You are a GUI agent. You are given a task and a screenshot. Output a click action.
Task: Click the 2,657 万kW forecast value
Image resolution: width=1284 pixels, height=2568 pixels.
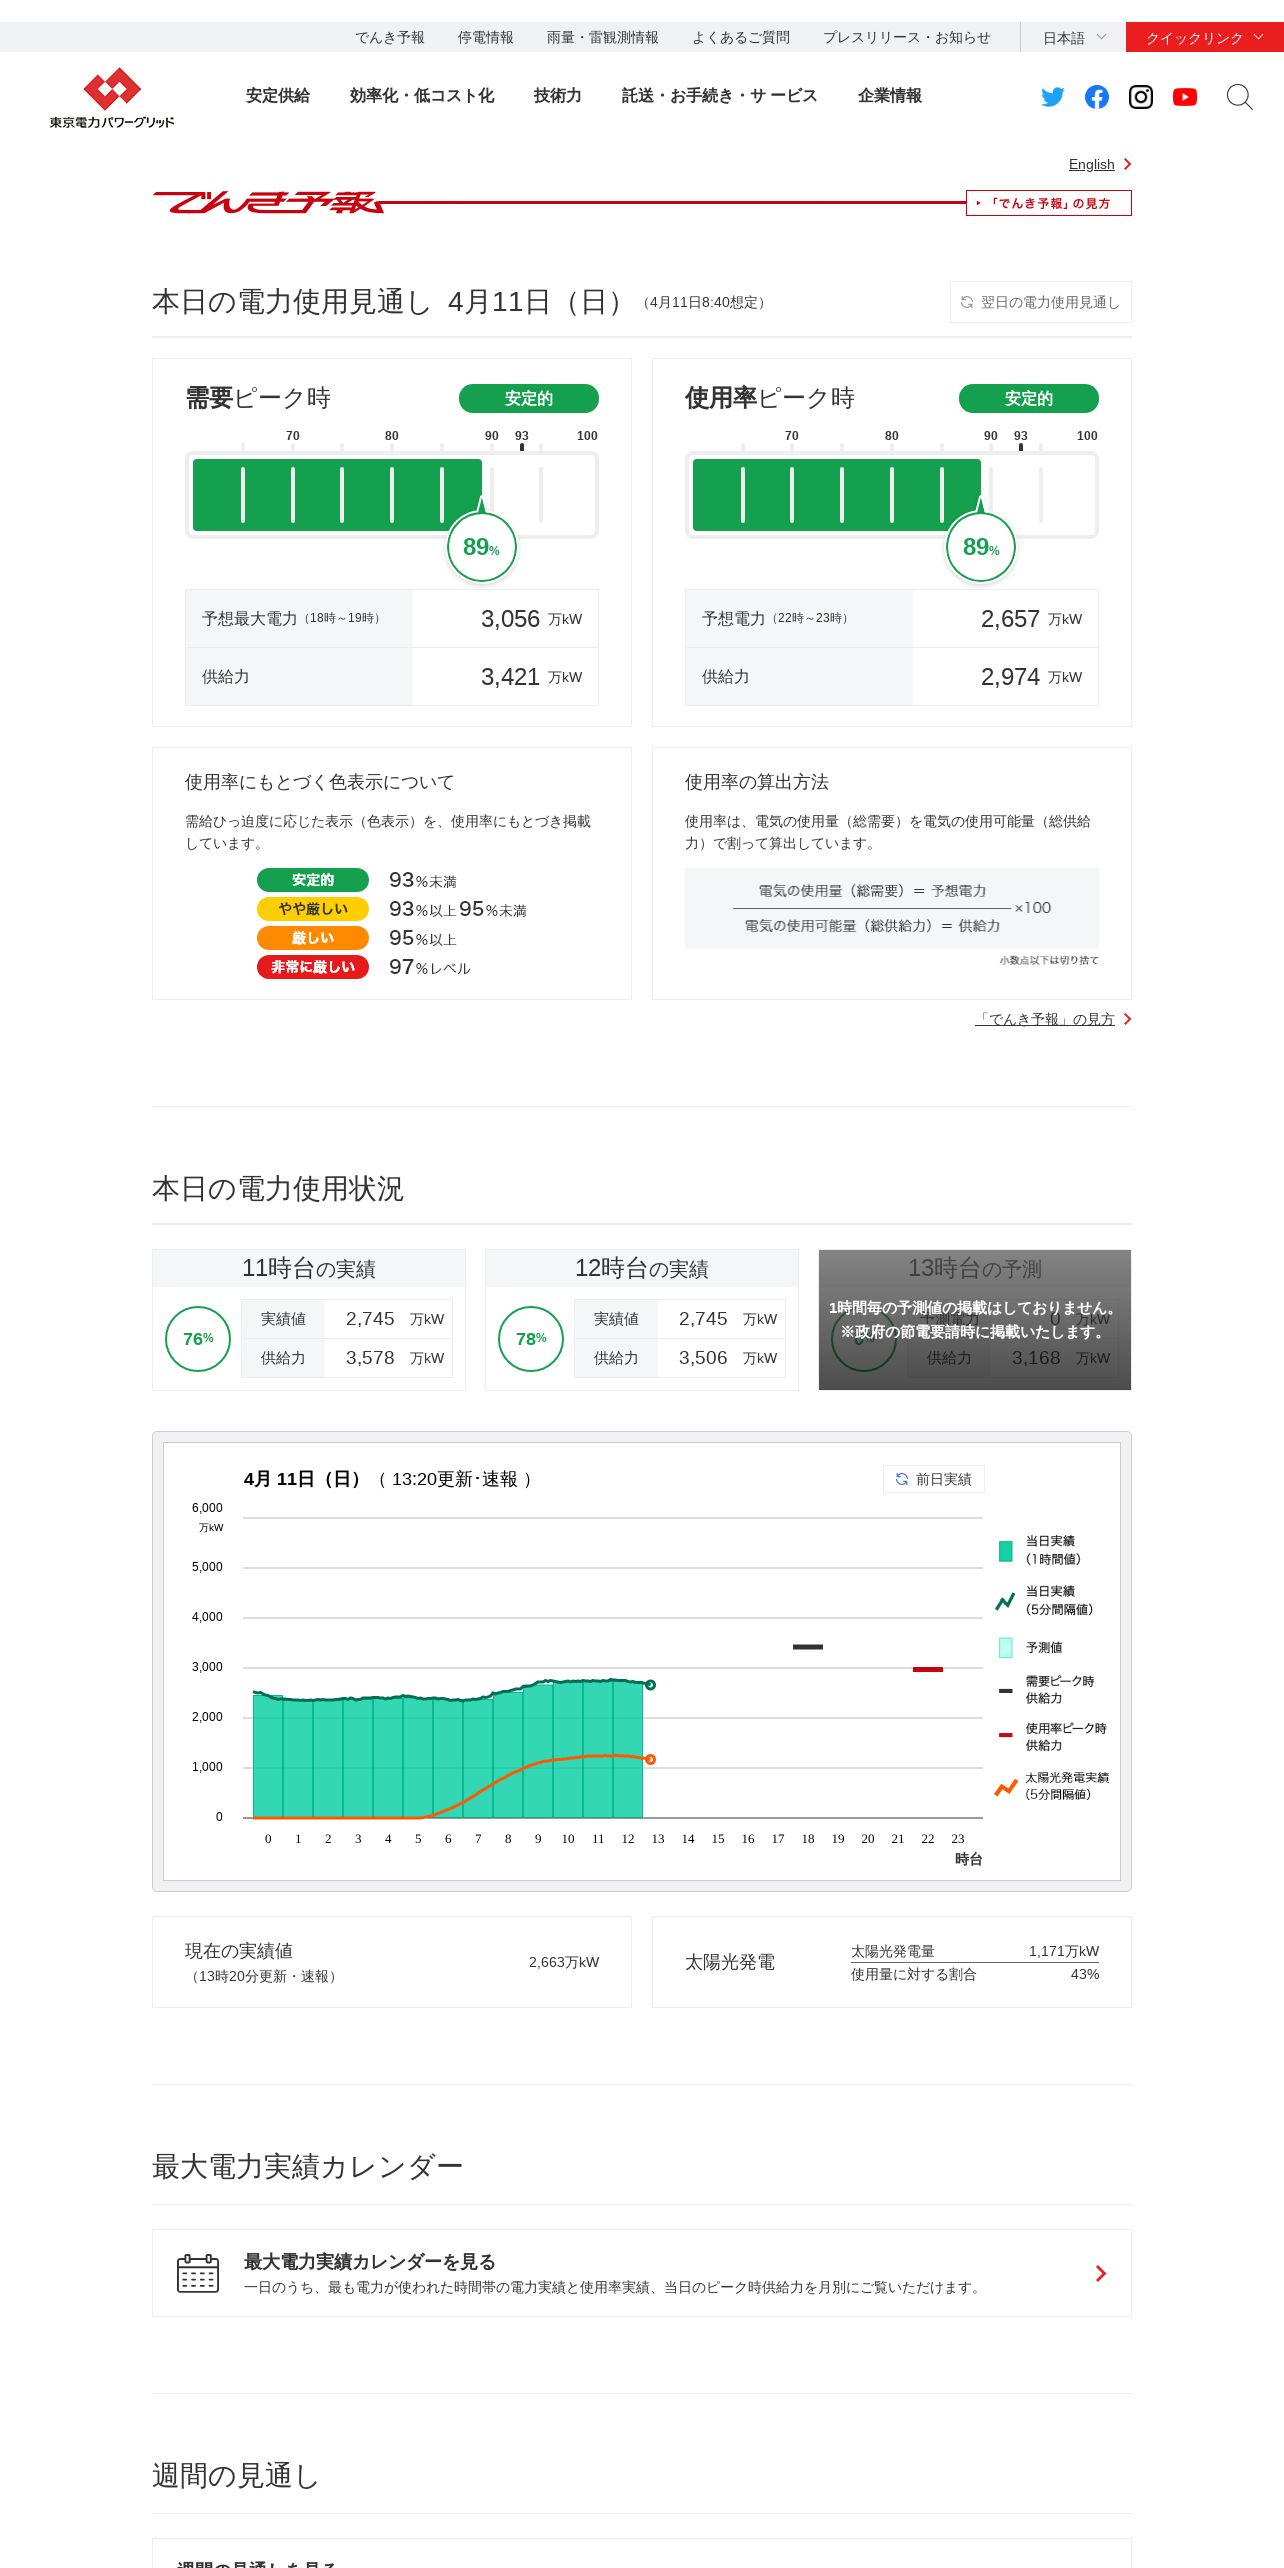click(1031, 619)
